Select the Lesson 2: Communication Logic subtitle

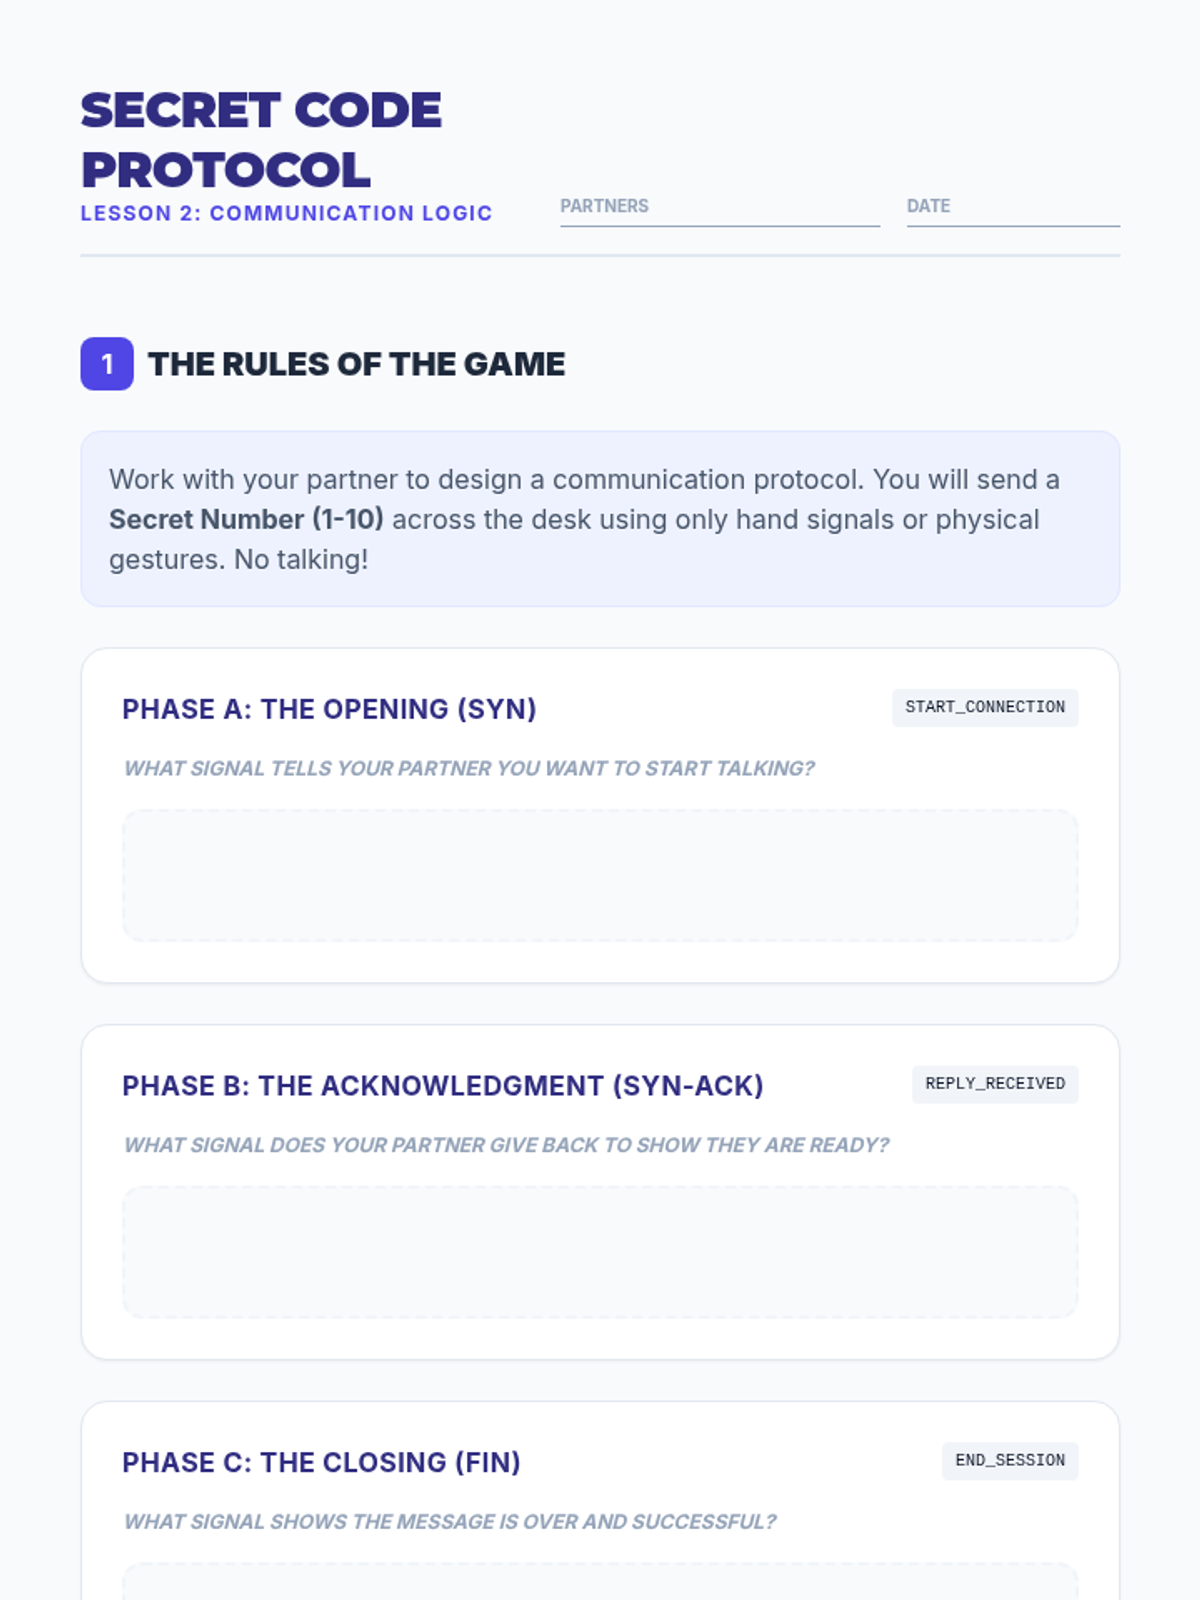[286, 213]
